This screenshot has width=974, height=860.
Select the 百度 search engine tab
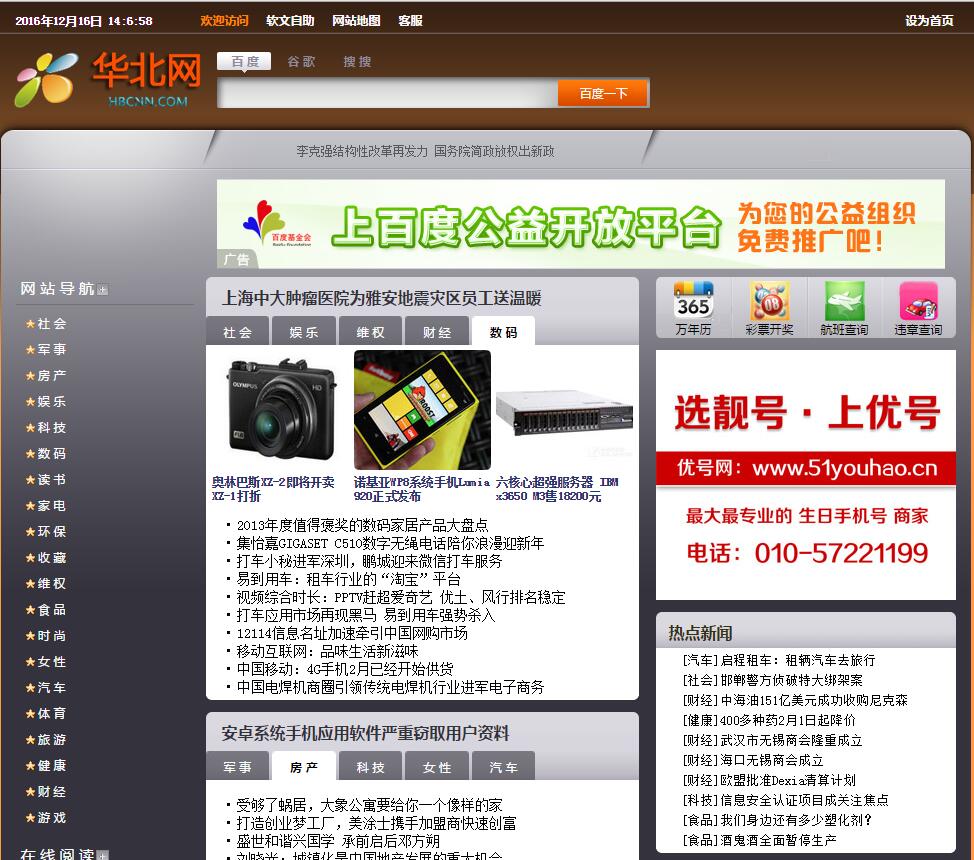pos(244,62)
